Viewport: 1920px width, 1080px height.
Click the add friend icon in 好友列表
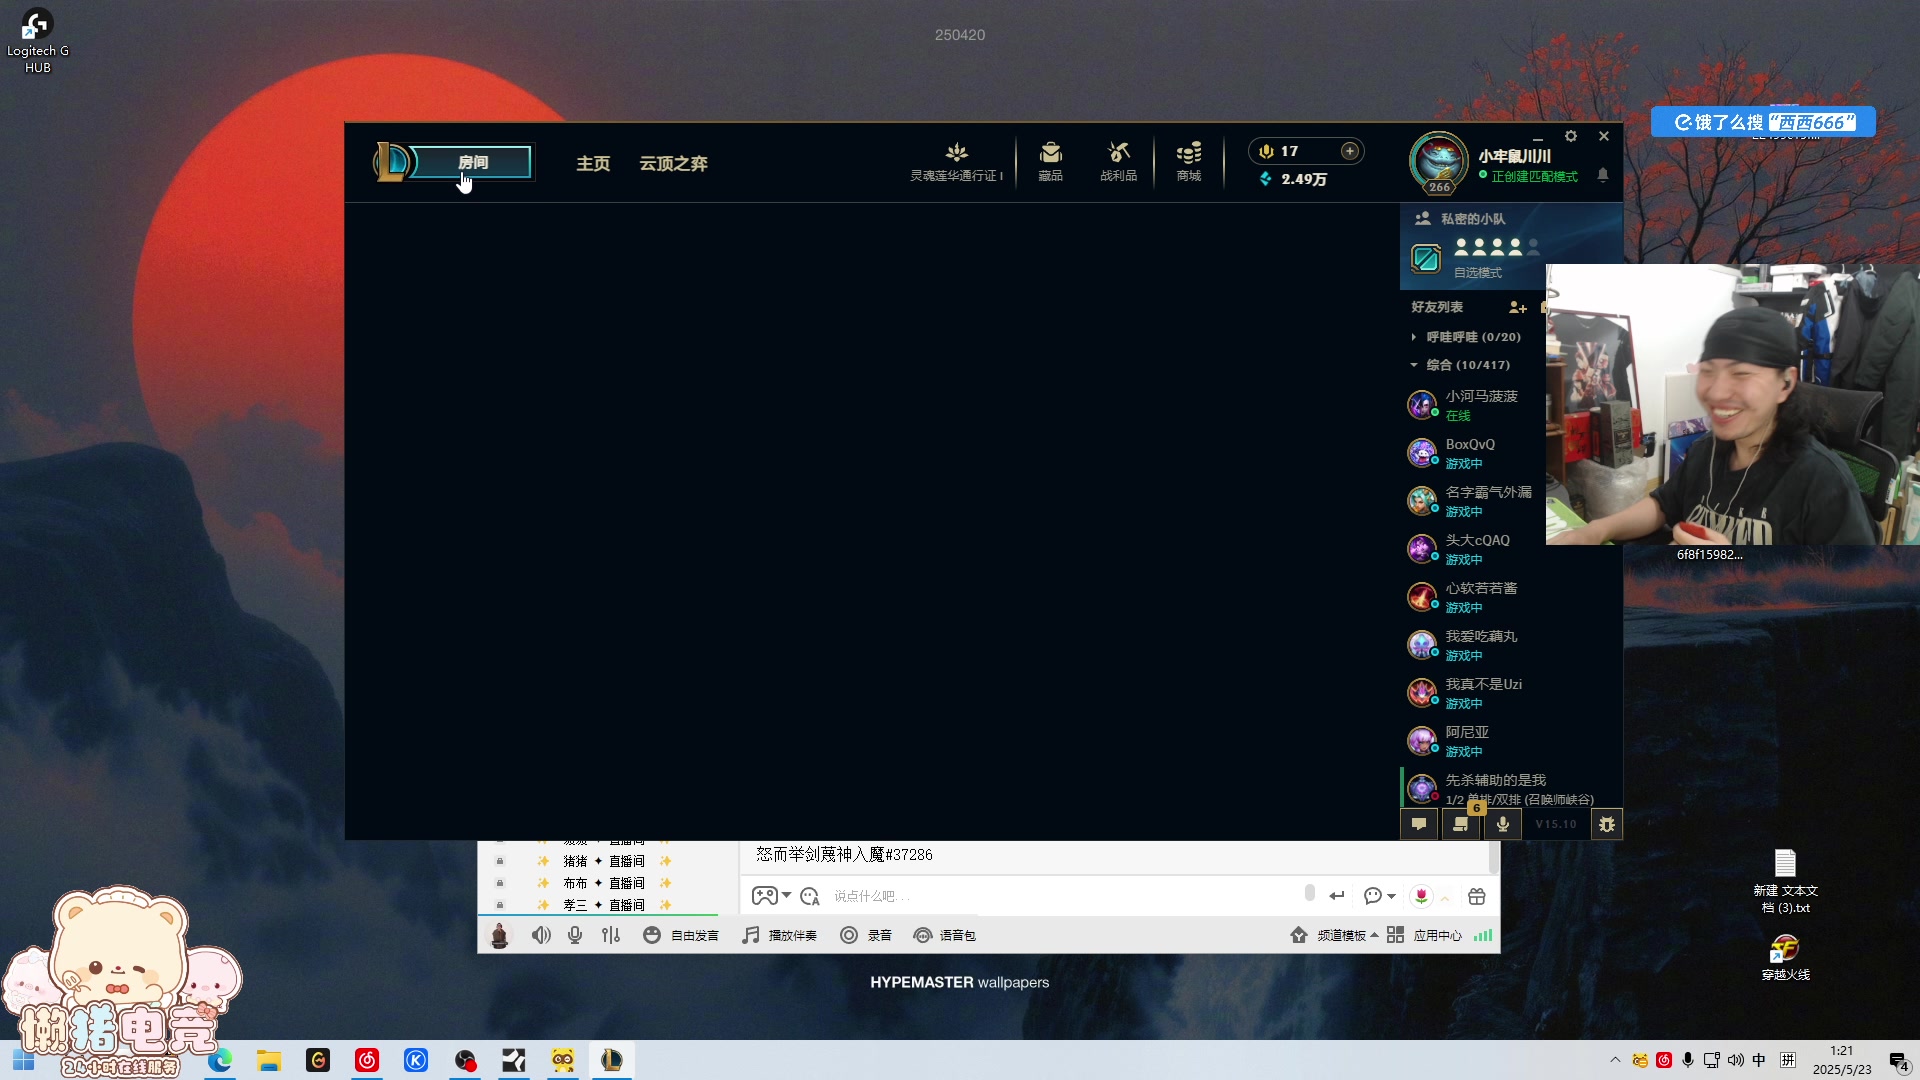click(1517, 307)
